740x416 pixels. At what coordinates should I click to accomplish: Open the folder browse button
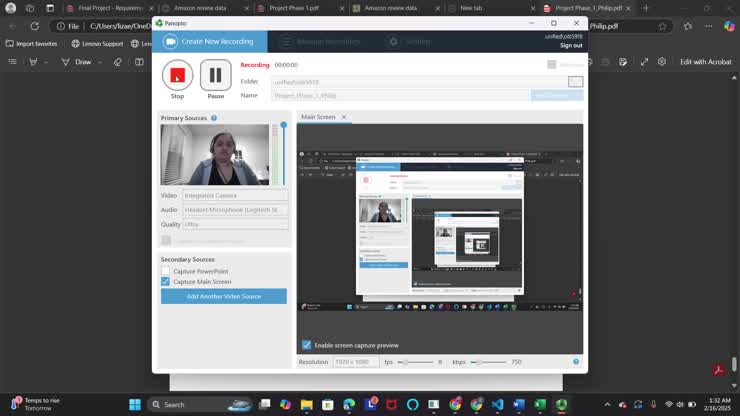click(x=575, y=81)
